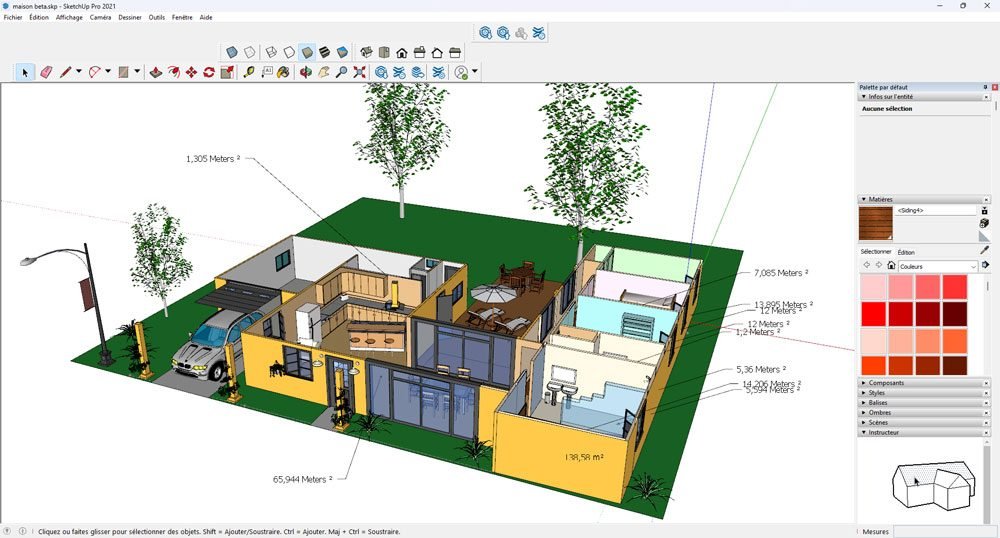The width and height of the screenshot is (1000, 538).
Task: Collapse the Matières panel
Action: pyautogui.click(x=923, y=200)
